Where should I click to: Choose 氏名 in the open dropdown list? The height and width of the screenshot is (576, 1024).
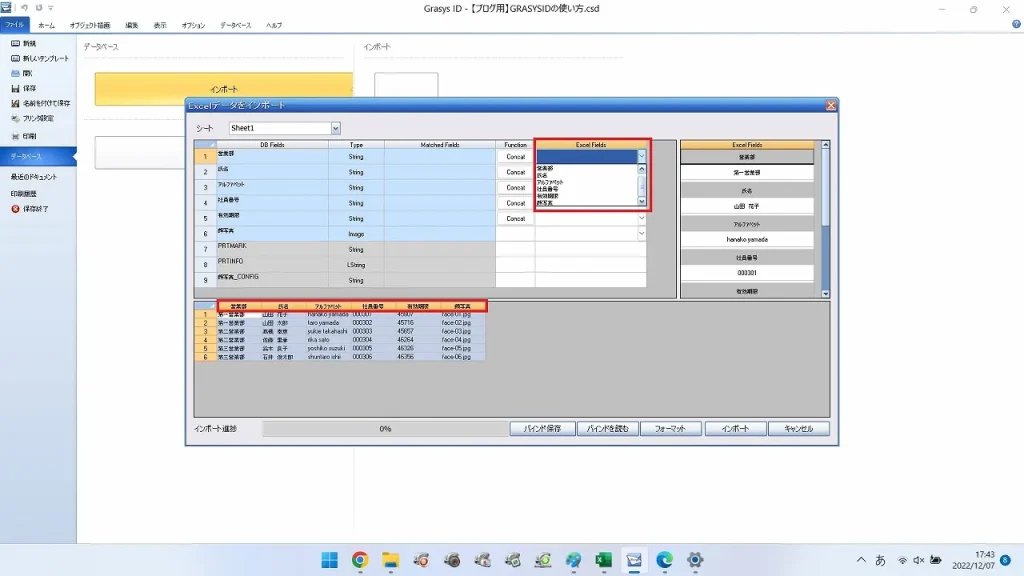(542, 176)
